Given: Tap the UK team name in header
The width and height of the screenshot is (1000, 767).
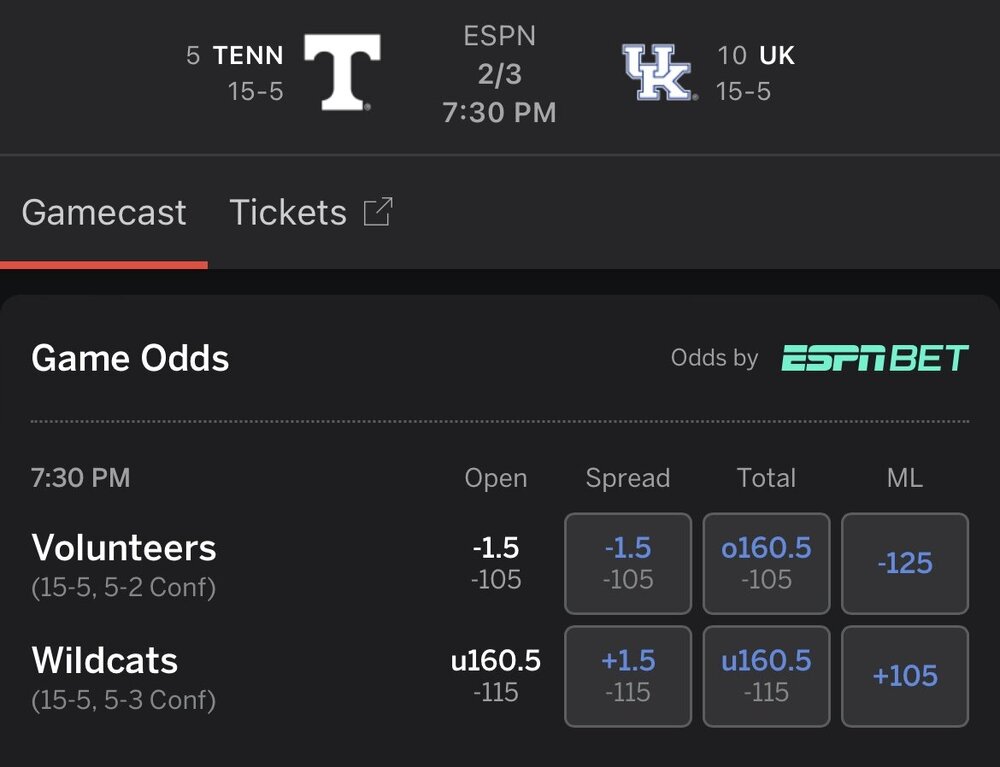Looking at the screenshot, I should click(x=777, y=55).
